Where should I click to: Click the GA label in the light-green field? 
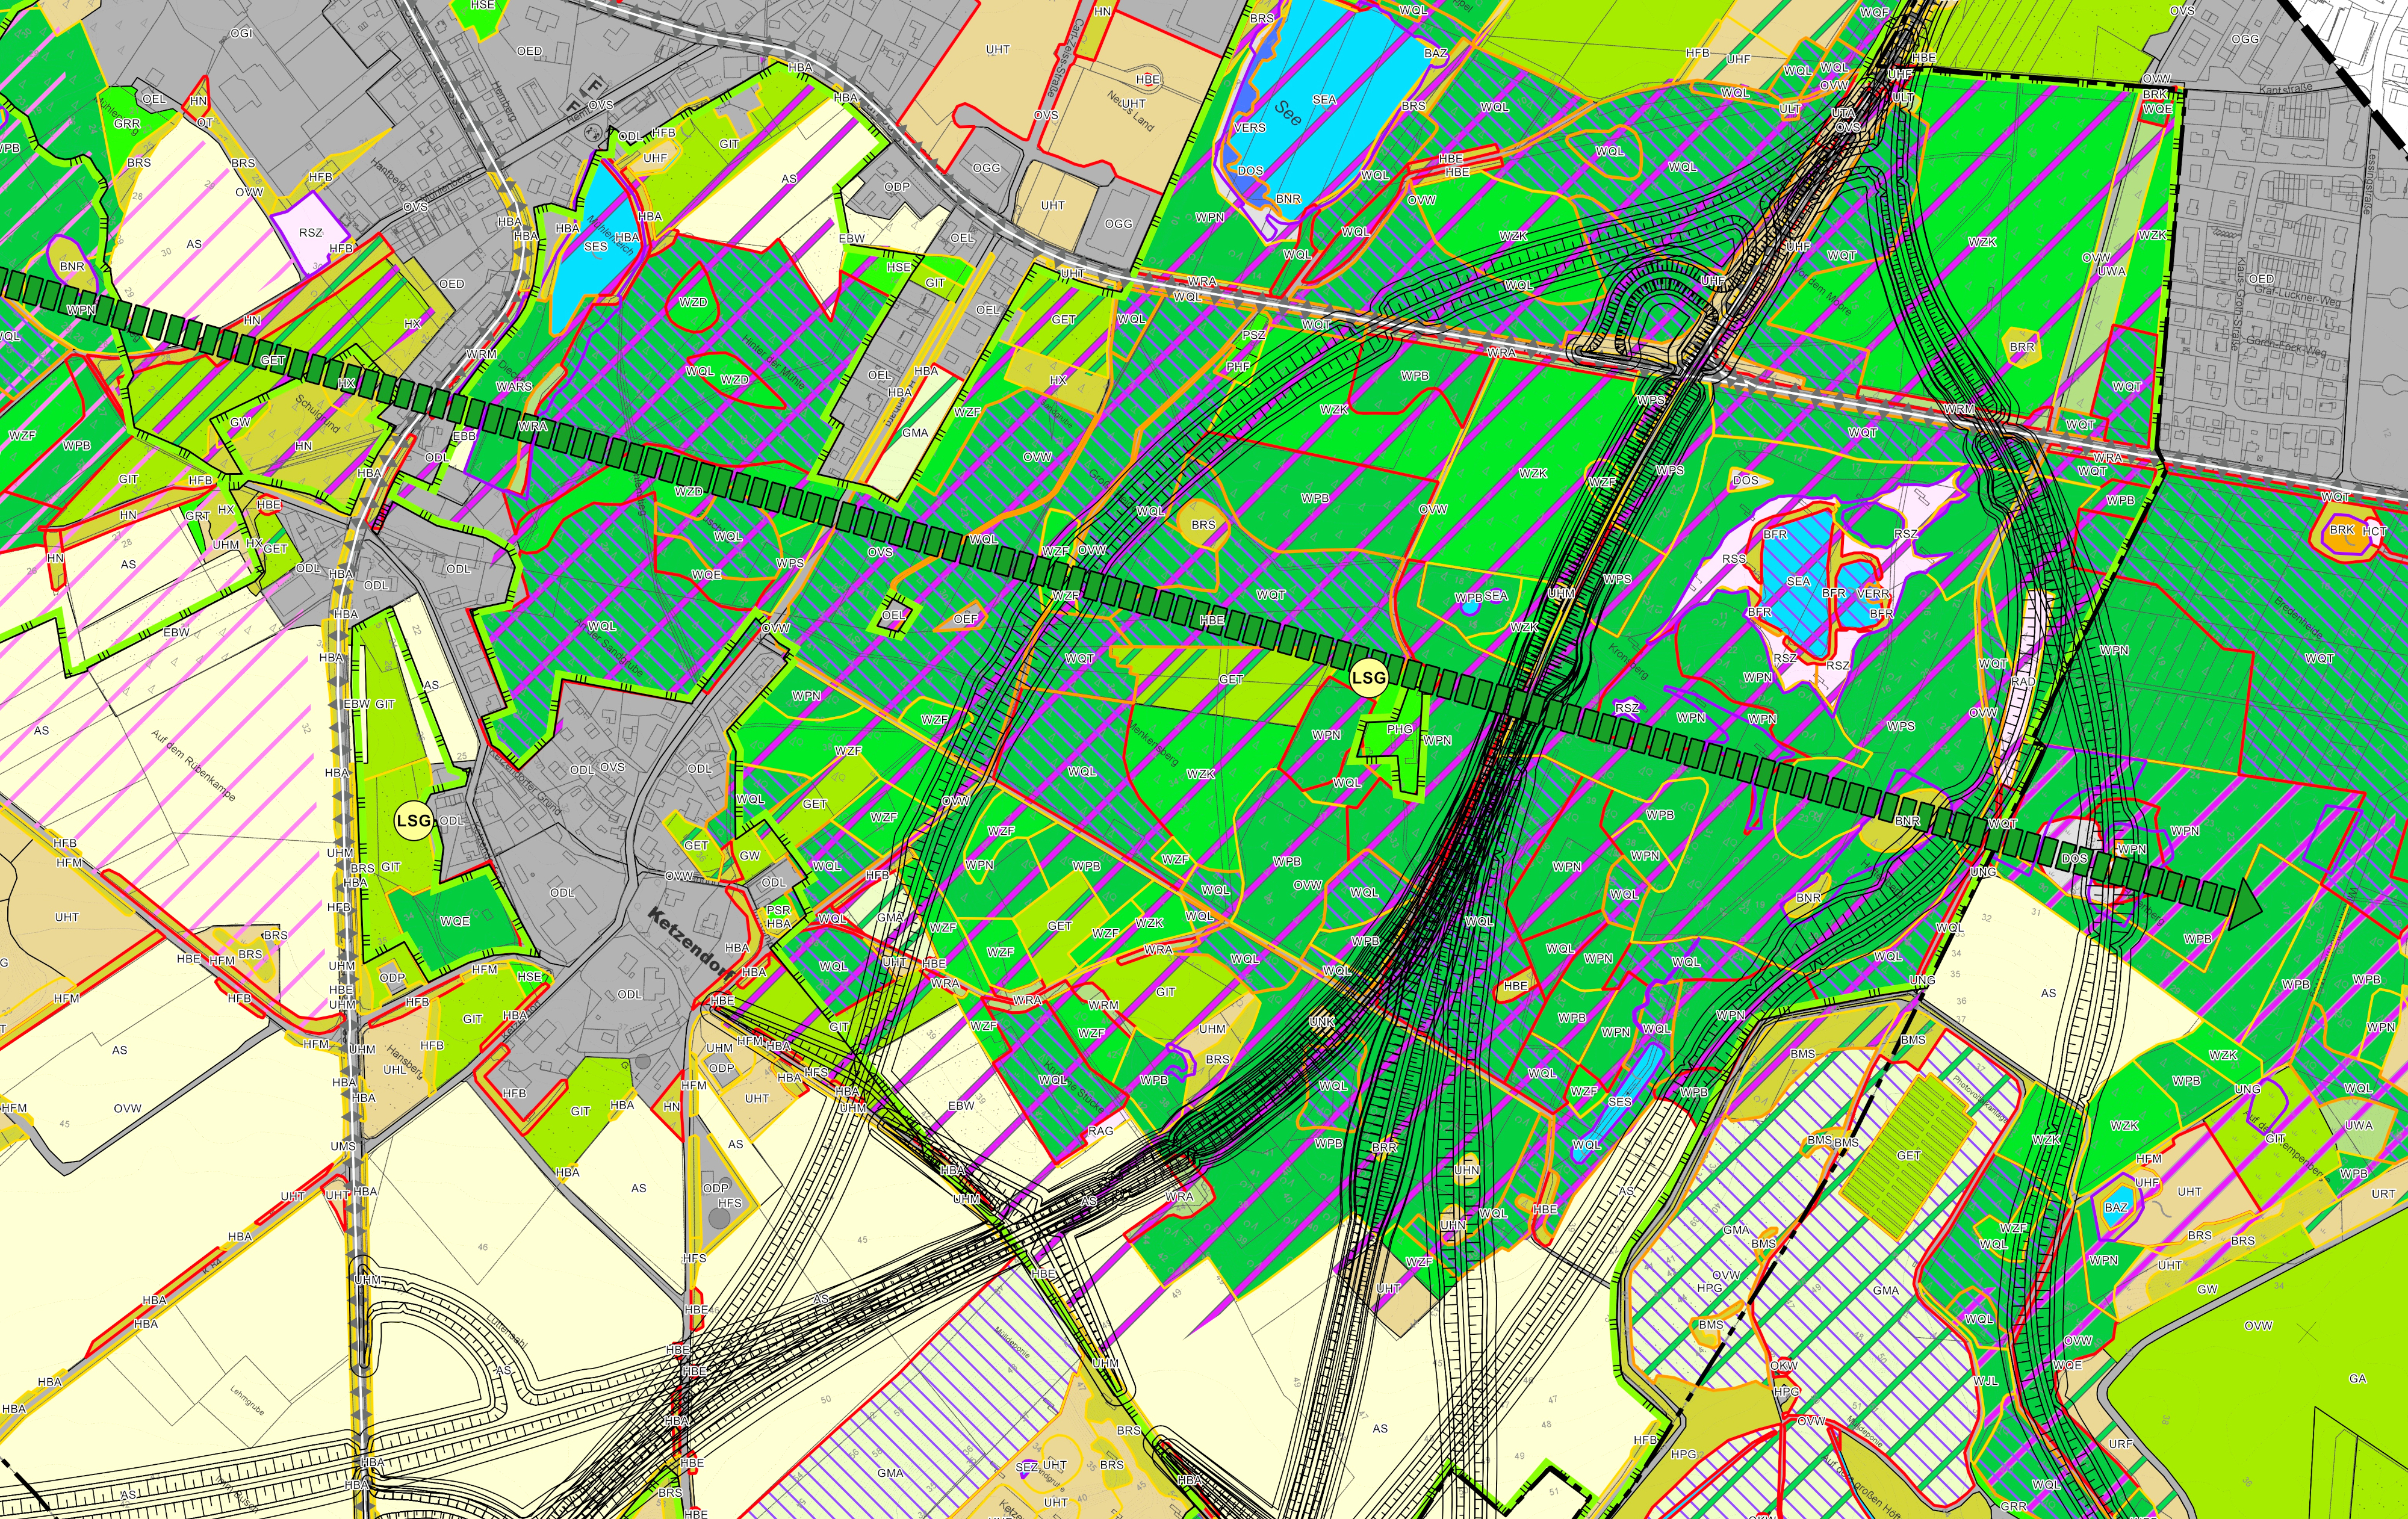click(x=2358, y=1378)
